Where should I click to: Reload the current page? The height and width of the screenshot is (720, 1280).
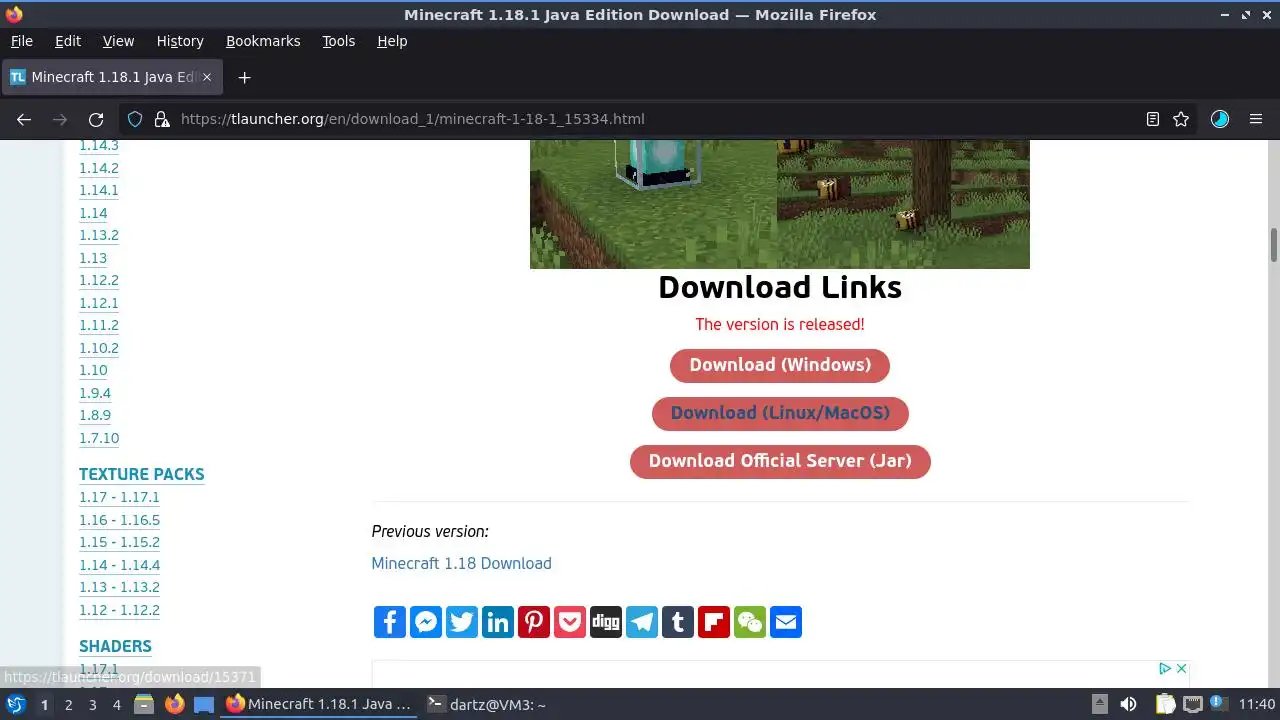pos(96,119)
